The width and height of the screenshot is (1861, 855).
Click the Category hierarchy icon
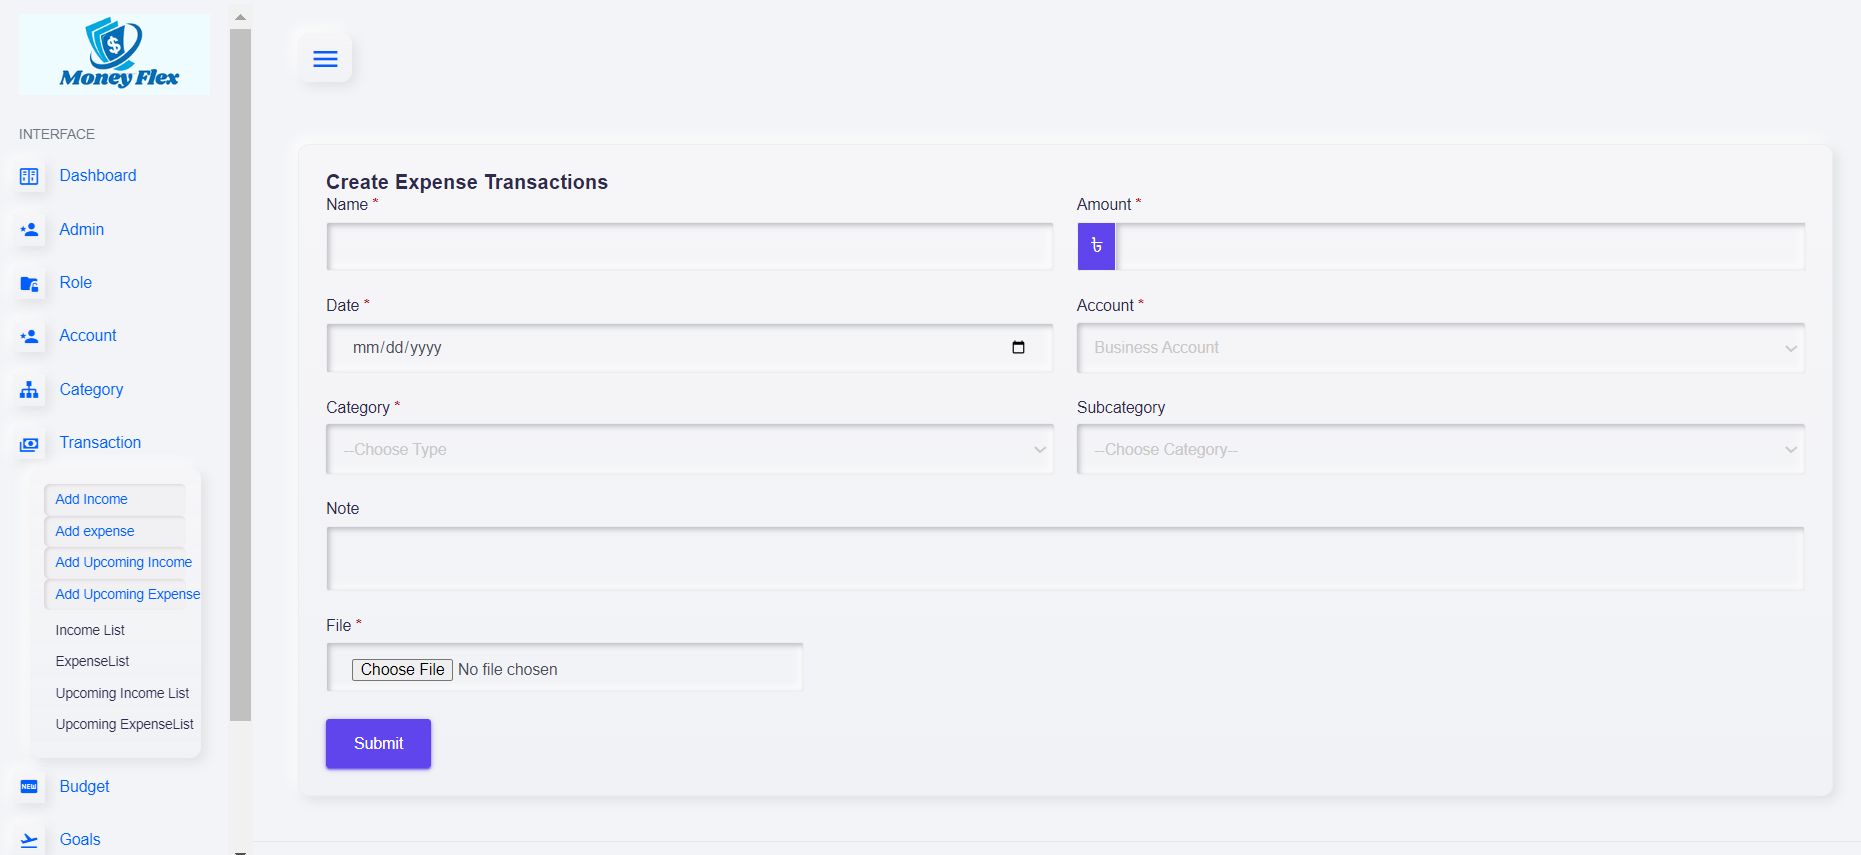29,390
